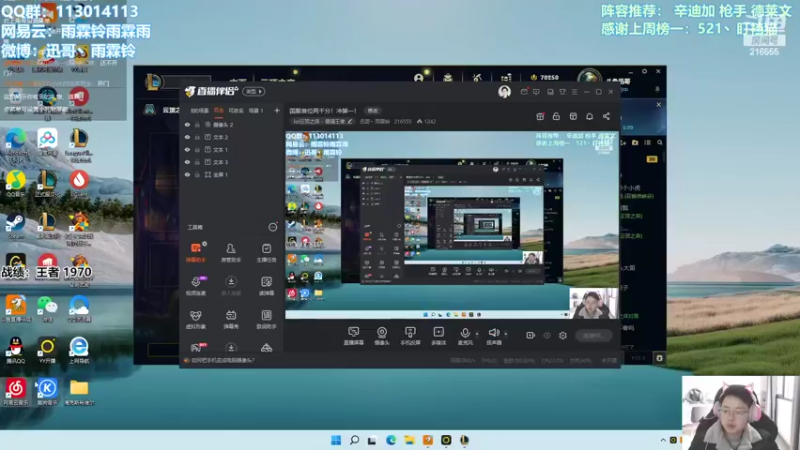The width and height of the screenshot is (800, 450).
Task: Open the phone camera help link at bottom
Action: point(222,360)
